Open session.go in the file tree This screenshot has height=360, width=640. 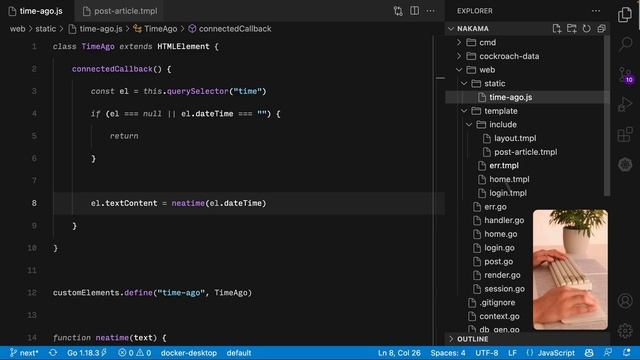[504, 289]
